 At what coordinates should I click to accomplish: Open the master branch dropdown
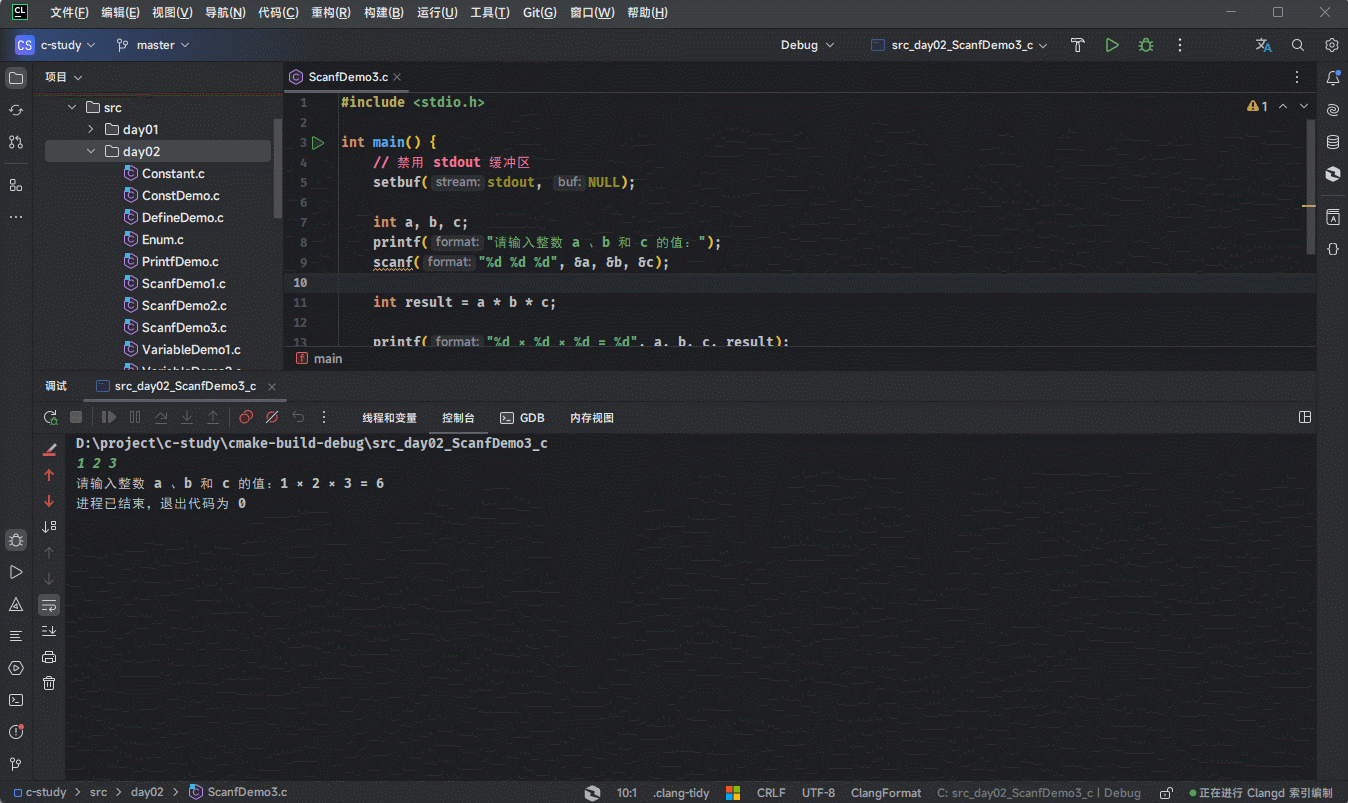click(x=152, y=45)
